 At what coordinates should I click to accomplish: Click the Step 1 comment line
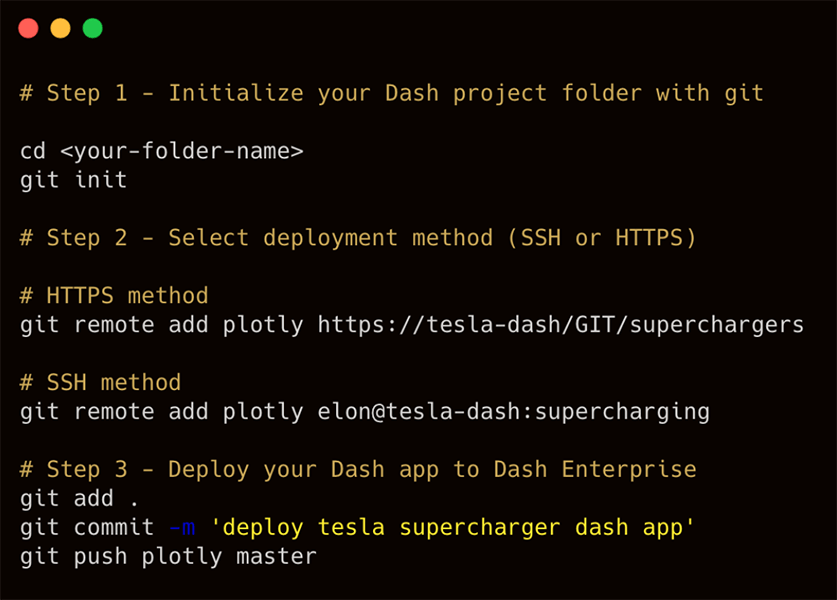392,93
